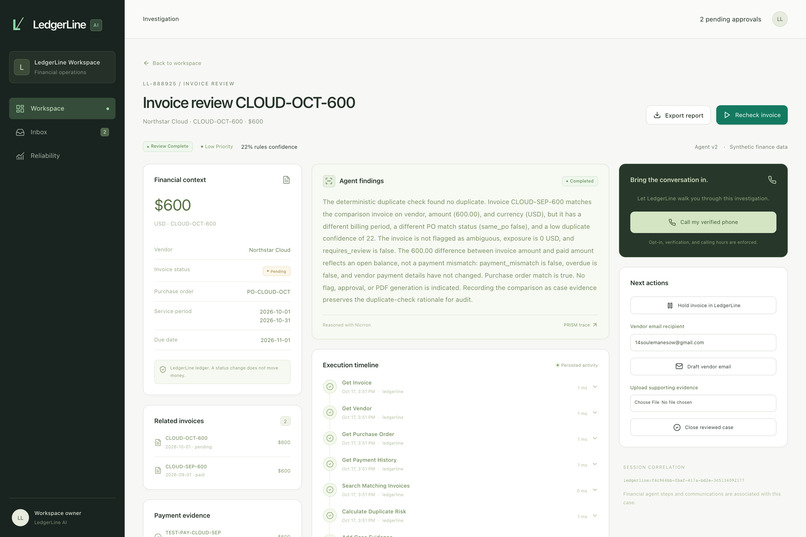The width and height of the screenshot is (806, 537).
Task: Open related invoice CLOUD-OCT-600
Action: tap(222, 442)
